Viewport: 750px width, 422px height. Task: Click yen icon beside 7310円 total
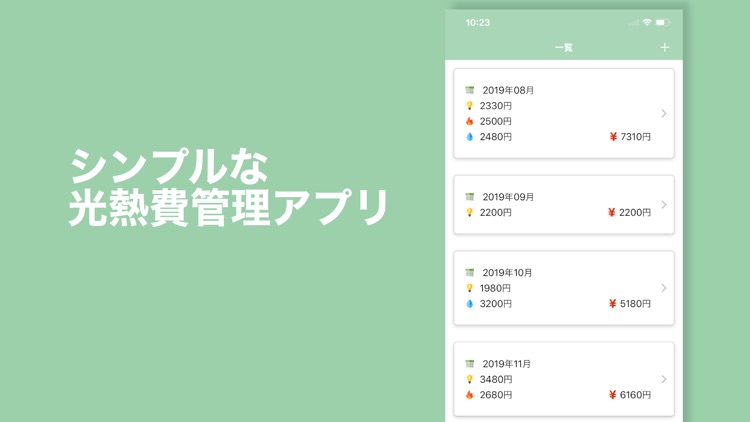[613, 137]
